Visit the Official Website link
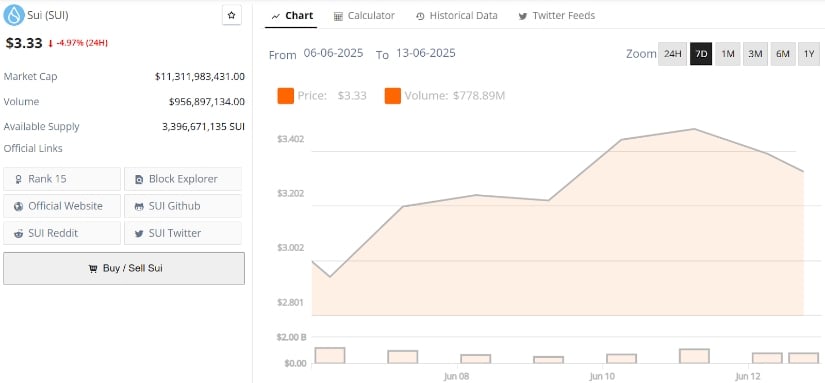 click(x=62, y=206)
